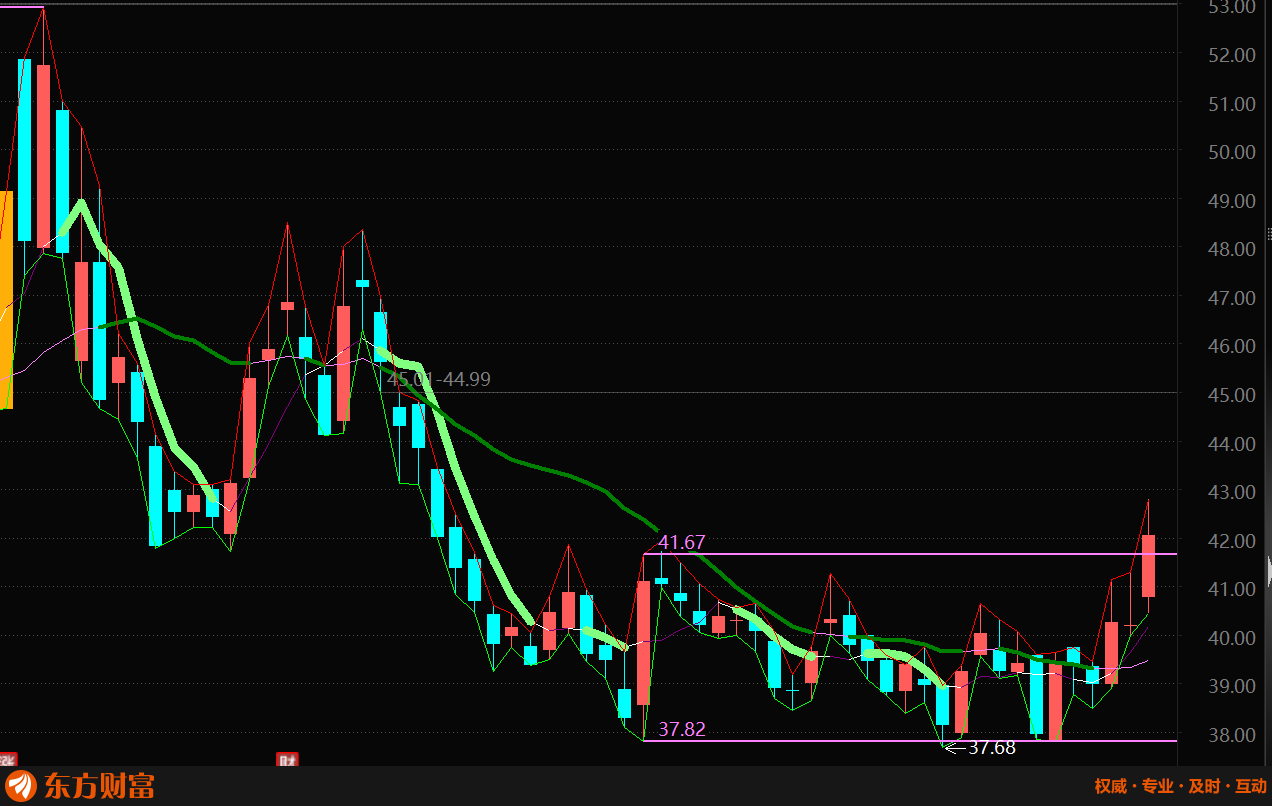Screen dimensions: 1272x806
Task: Click the latest red candlestick above 41.67 line
Action: [x=1148, y=566]
